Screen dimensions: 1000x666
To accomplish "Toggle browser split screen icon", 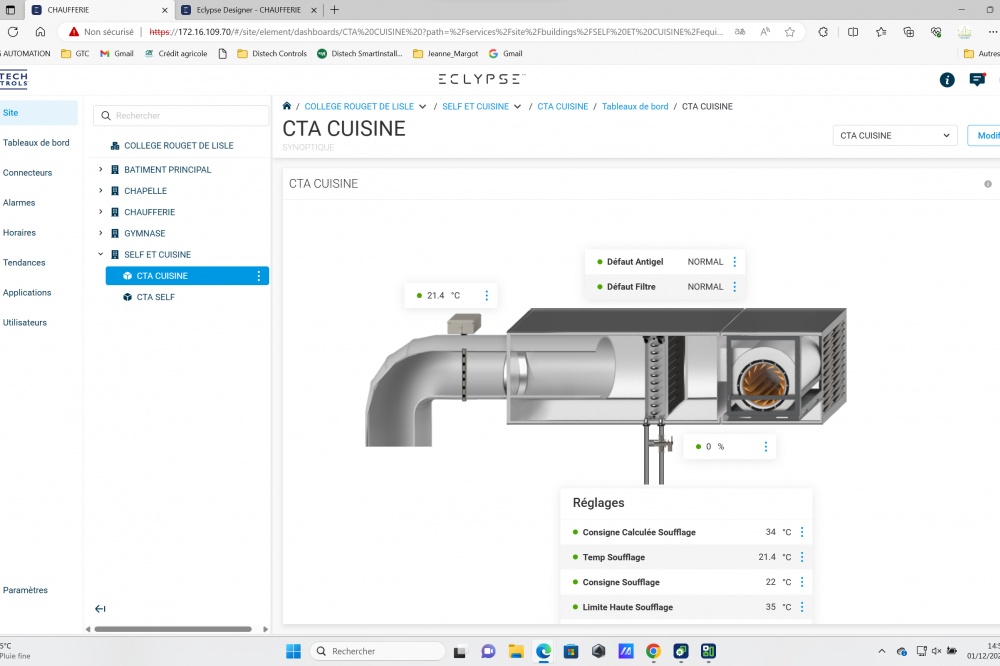I will coord(853,31).
